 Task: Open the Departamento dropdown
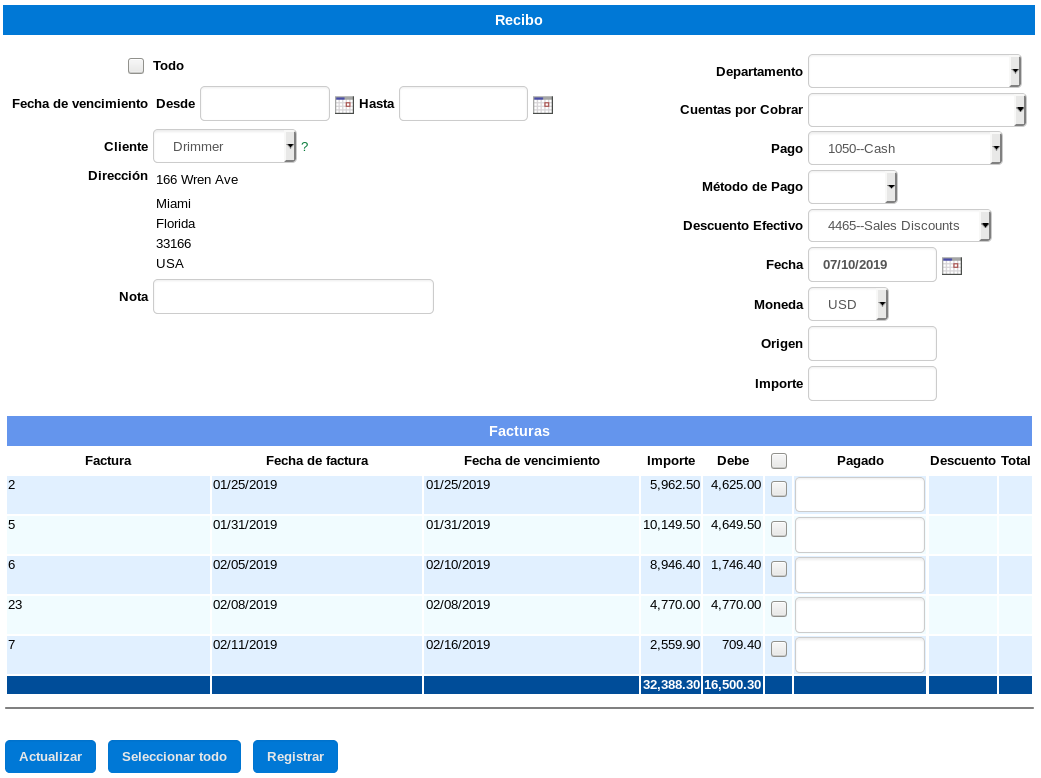[x=914, y=71]
